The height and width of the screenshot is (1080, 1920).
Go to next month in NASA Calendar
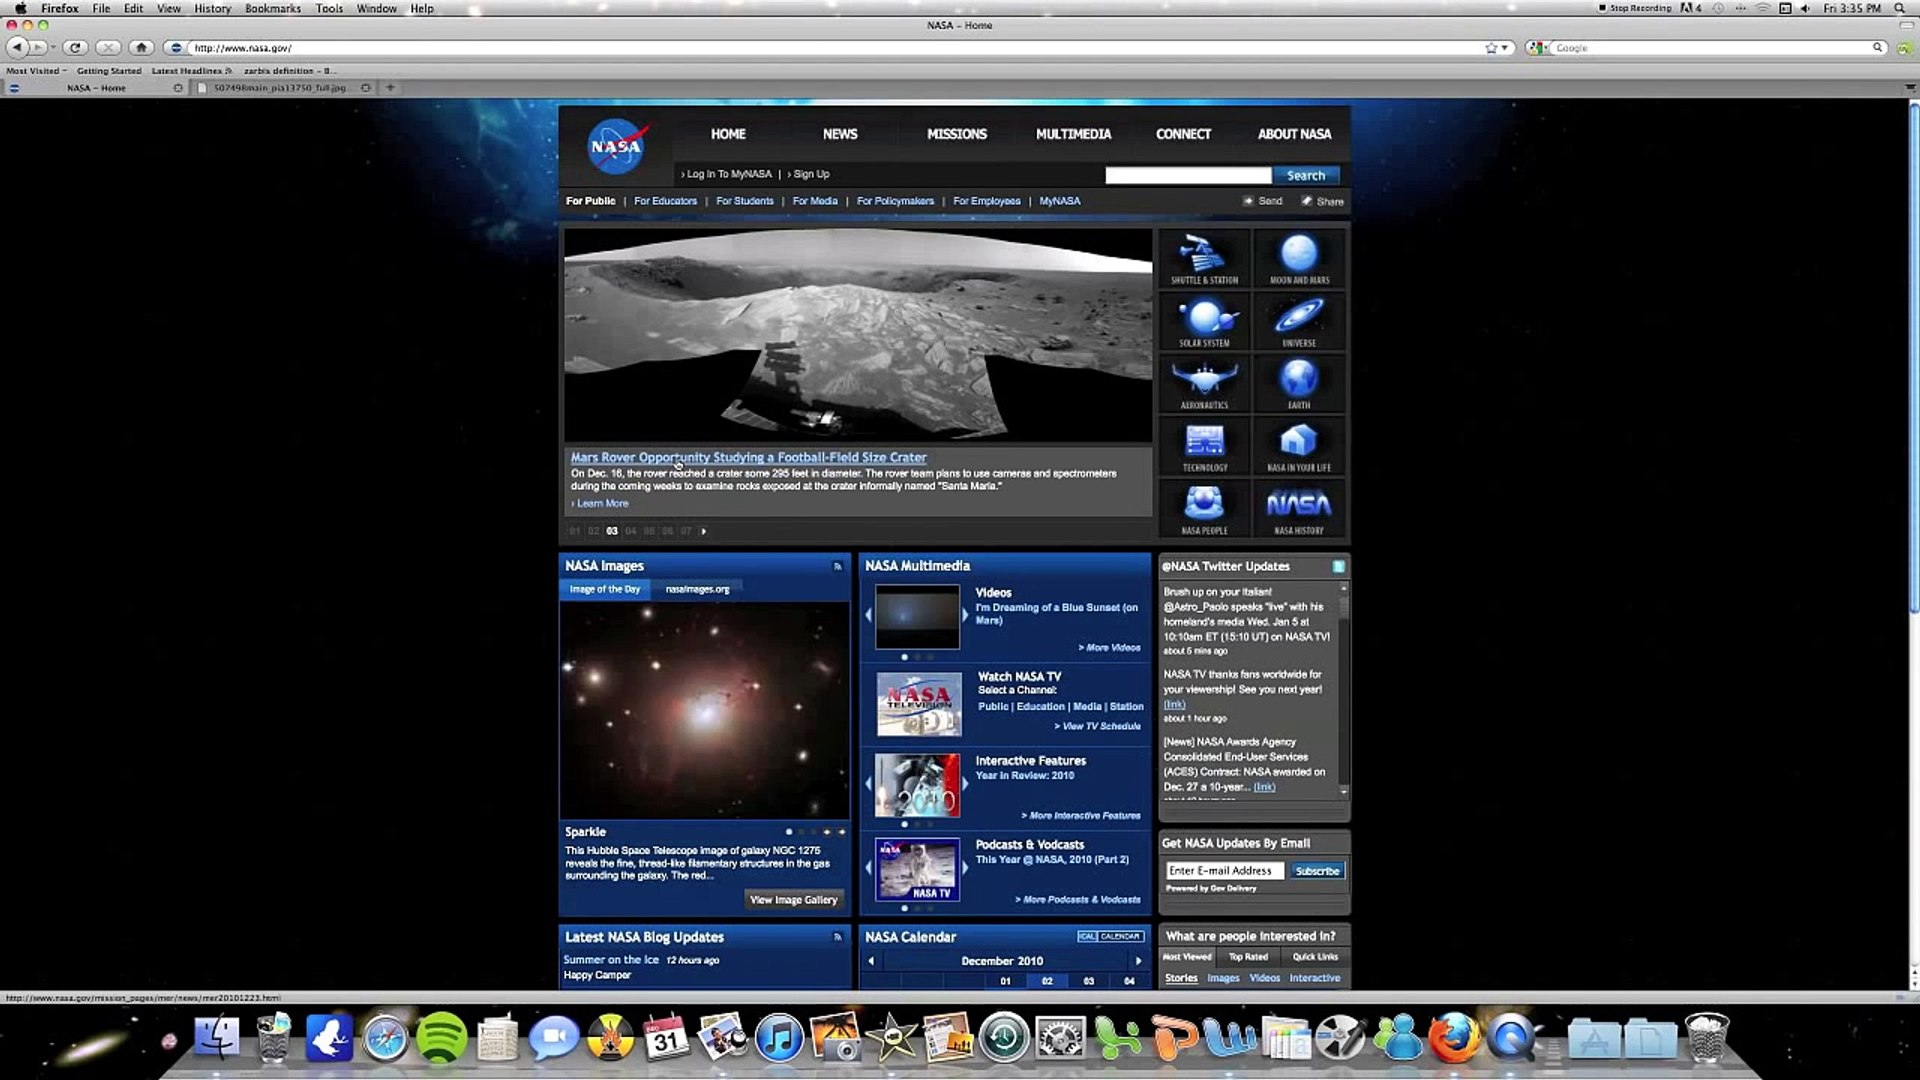point(1137,961)
